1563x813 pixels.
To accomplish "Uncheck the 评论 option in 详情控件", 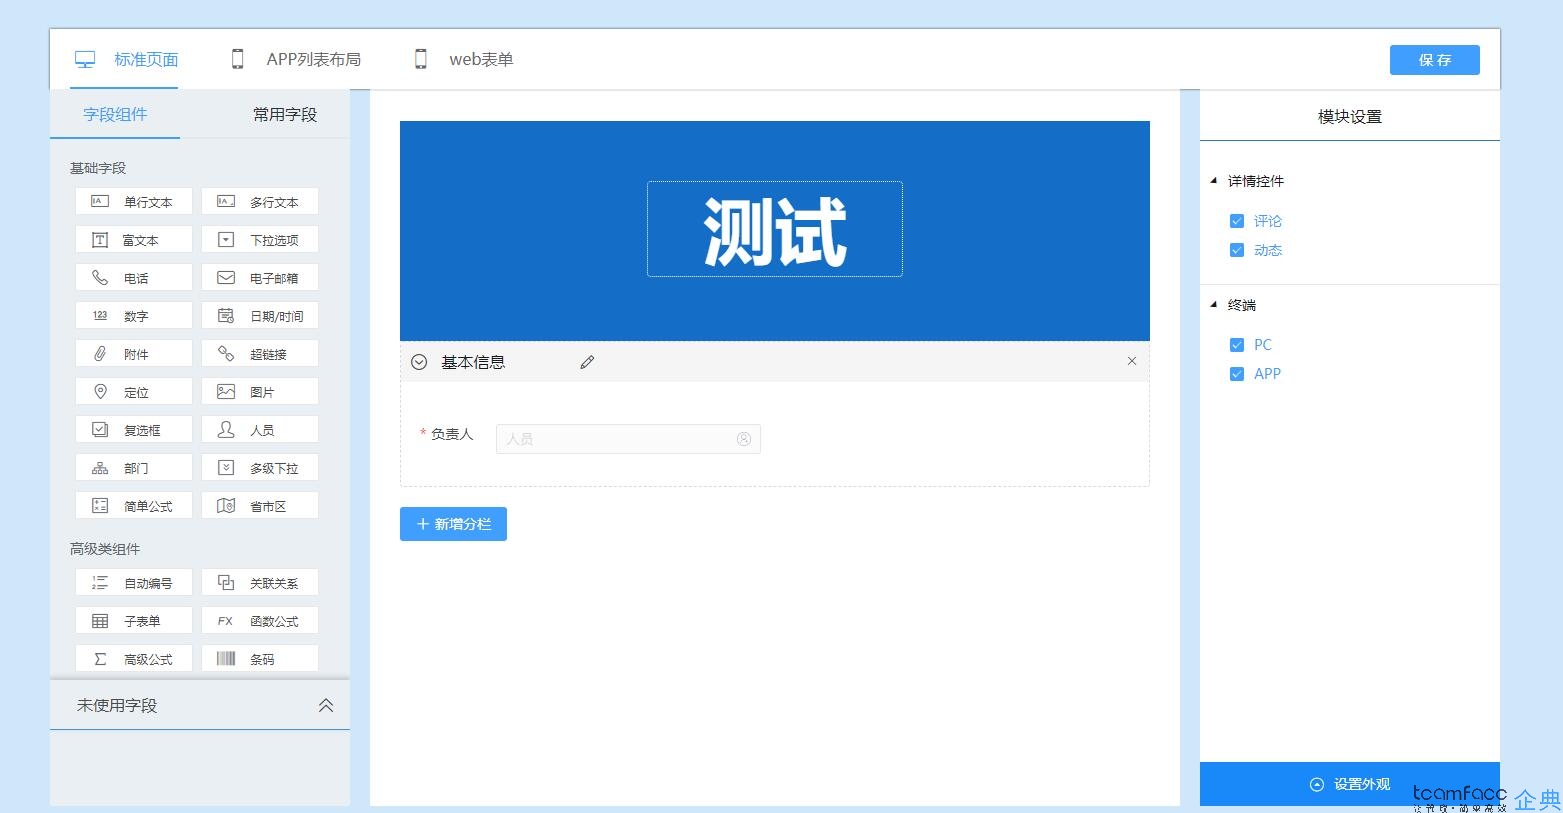I will [x=1237, y=220].
